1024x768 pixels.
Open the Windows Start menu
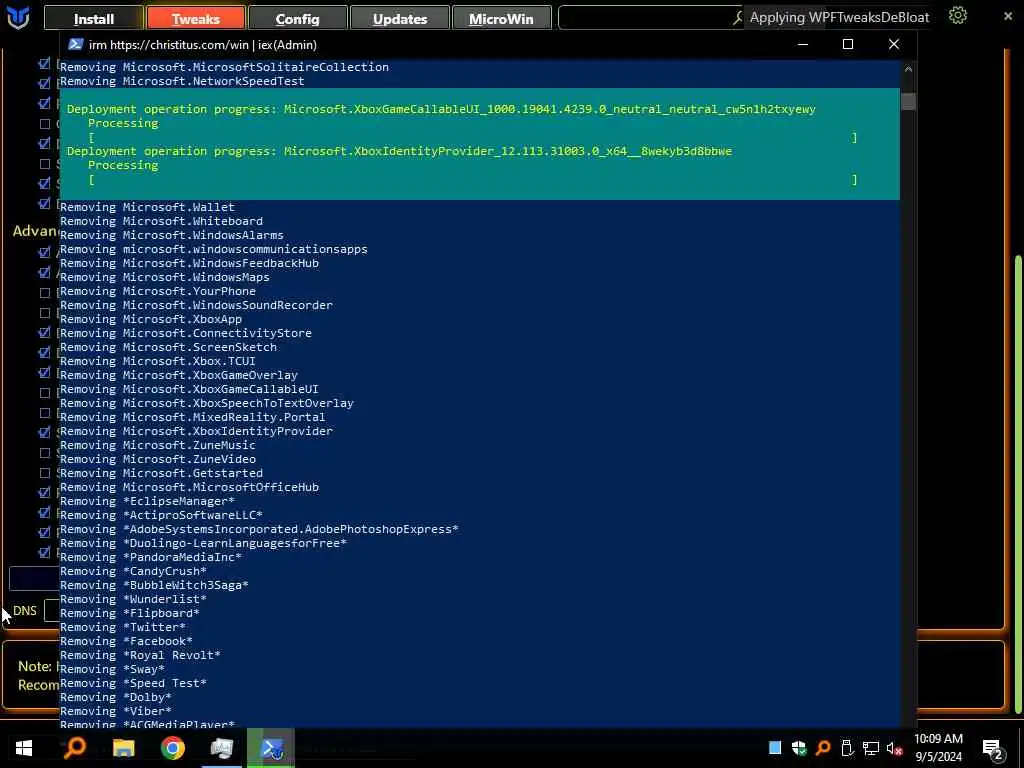coord(24,748)
